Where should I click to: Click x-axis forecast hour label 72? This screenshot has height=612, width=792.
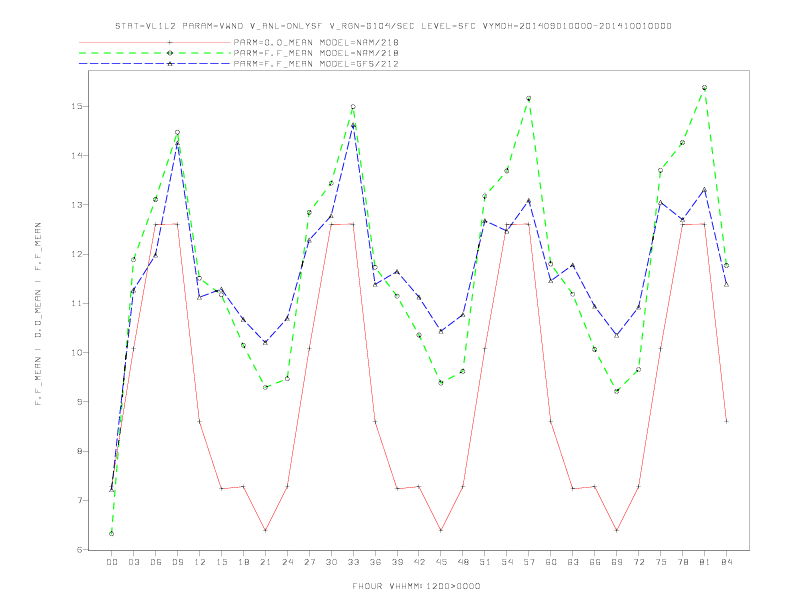(x=639, y=562)
